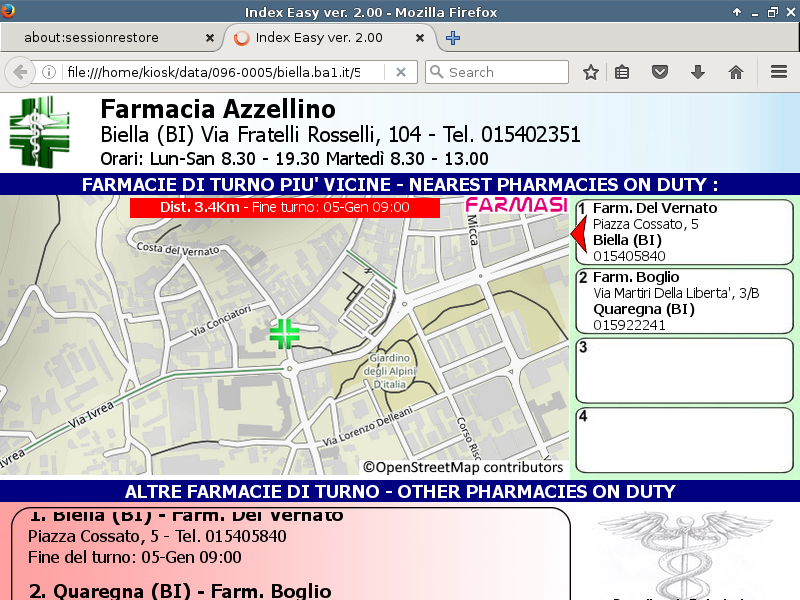
Task: Click the green pharmacy cross logo
Action: [40, 131]
